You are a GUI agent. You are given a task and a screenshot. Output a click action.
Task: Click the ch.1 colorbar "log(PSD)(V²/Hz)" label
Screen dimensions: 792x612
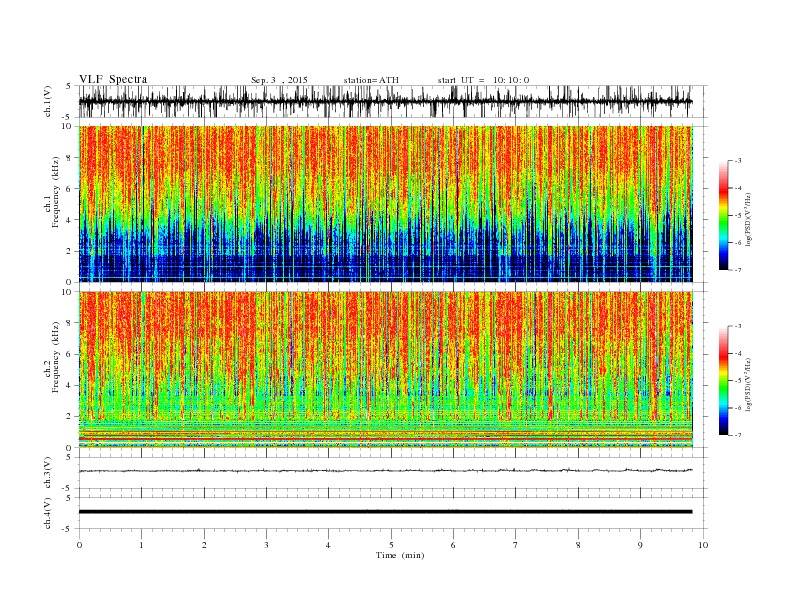[x=748, y=220]
